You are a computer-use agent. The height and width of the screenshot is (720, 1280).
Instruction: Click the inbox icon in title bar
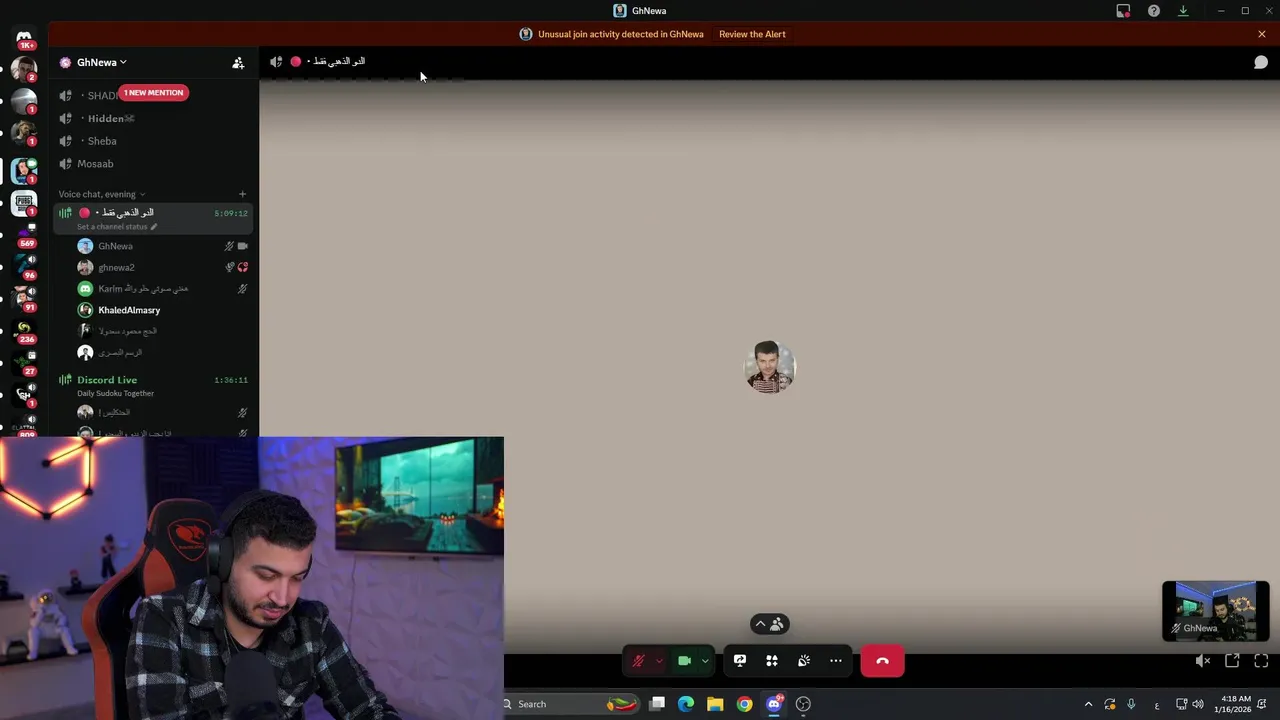pyautogui.click(x=1124, y=11)
